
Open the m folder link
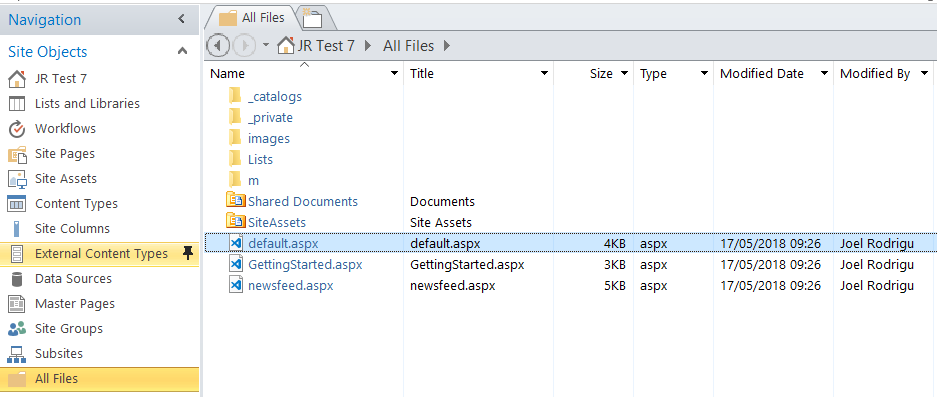253,181
